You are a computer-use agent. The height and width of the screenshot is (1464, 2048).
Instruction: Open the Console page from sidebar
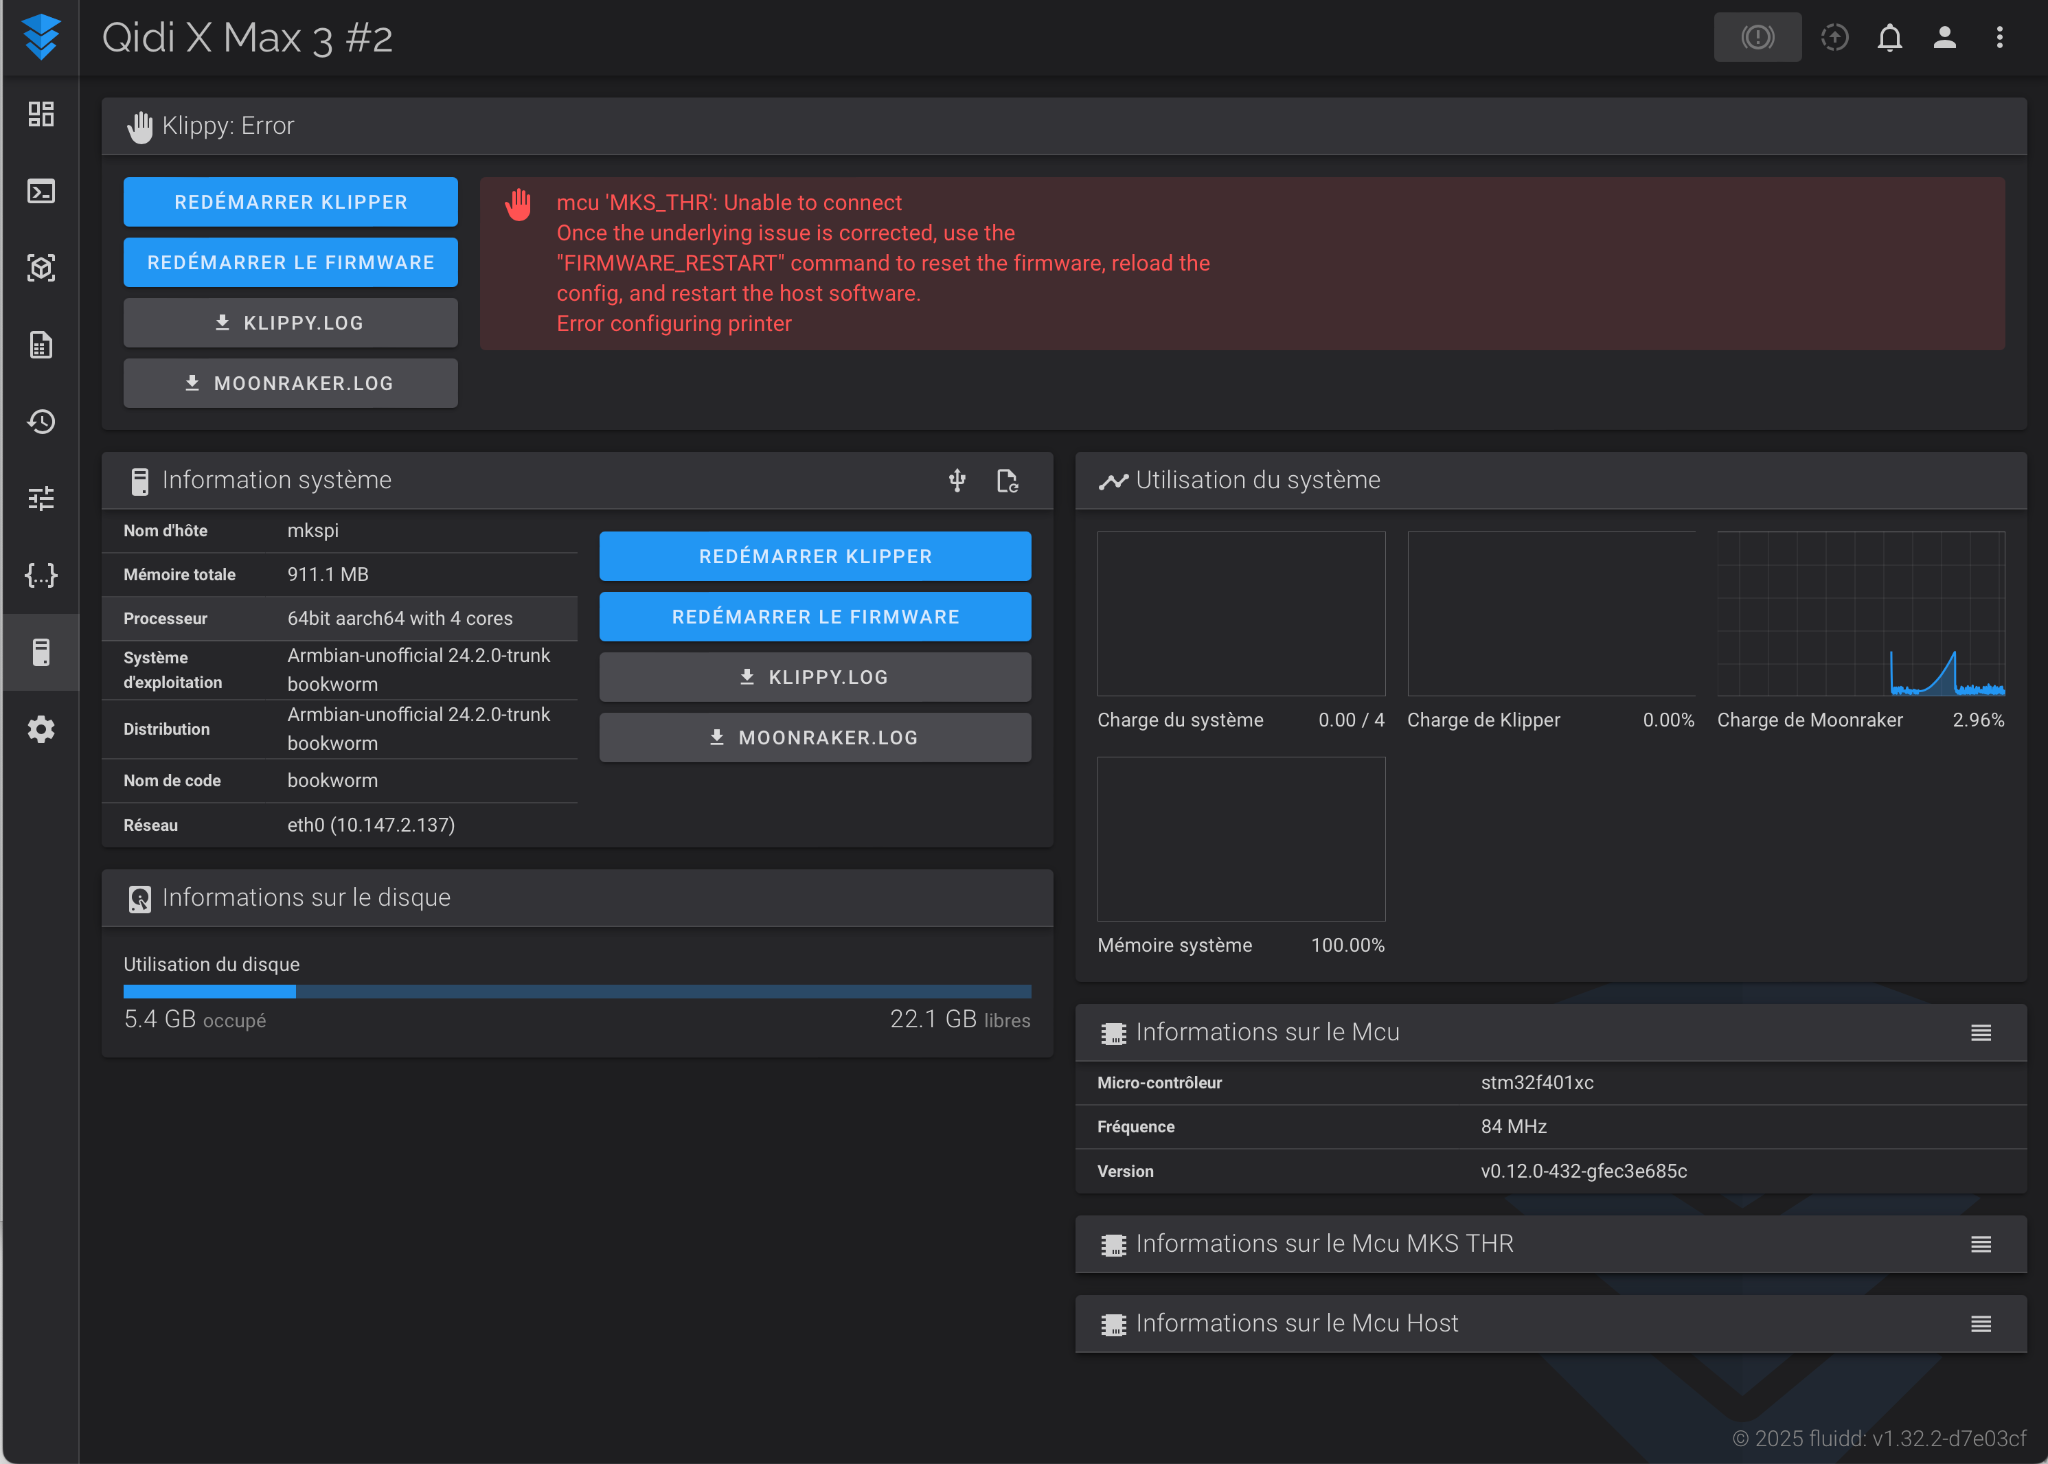pos(41,191)
